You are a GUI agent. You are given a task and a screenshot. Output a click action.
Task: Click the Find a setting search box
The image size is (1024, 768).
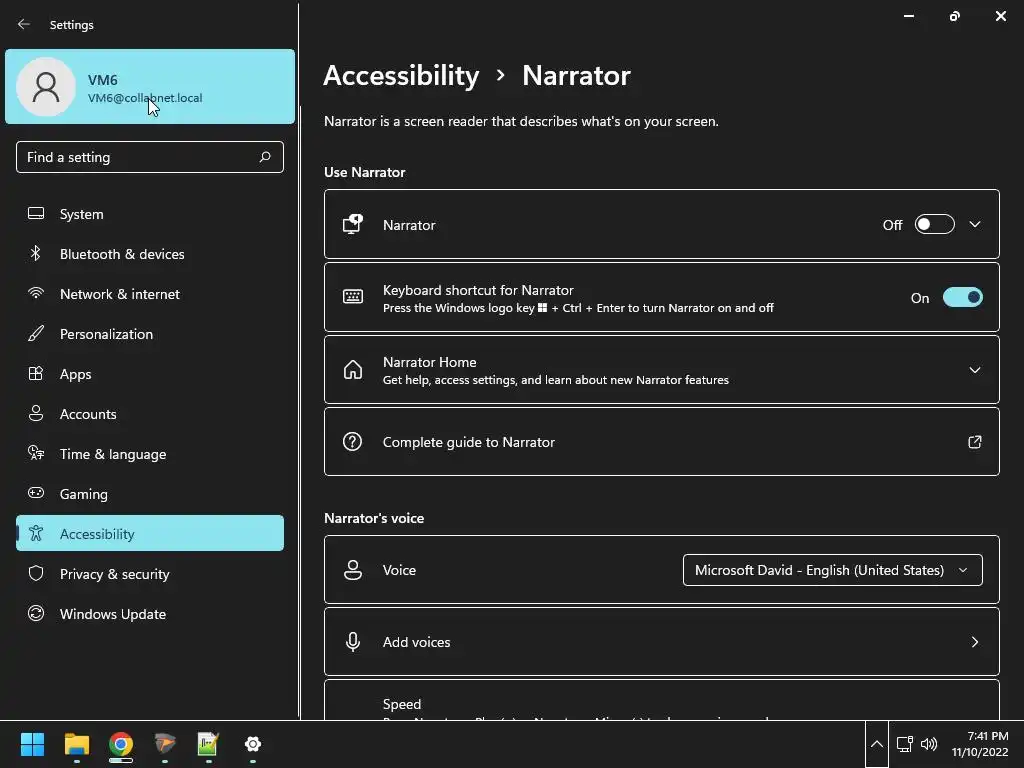(x=150, y=157)
